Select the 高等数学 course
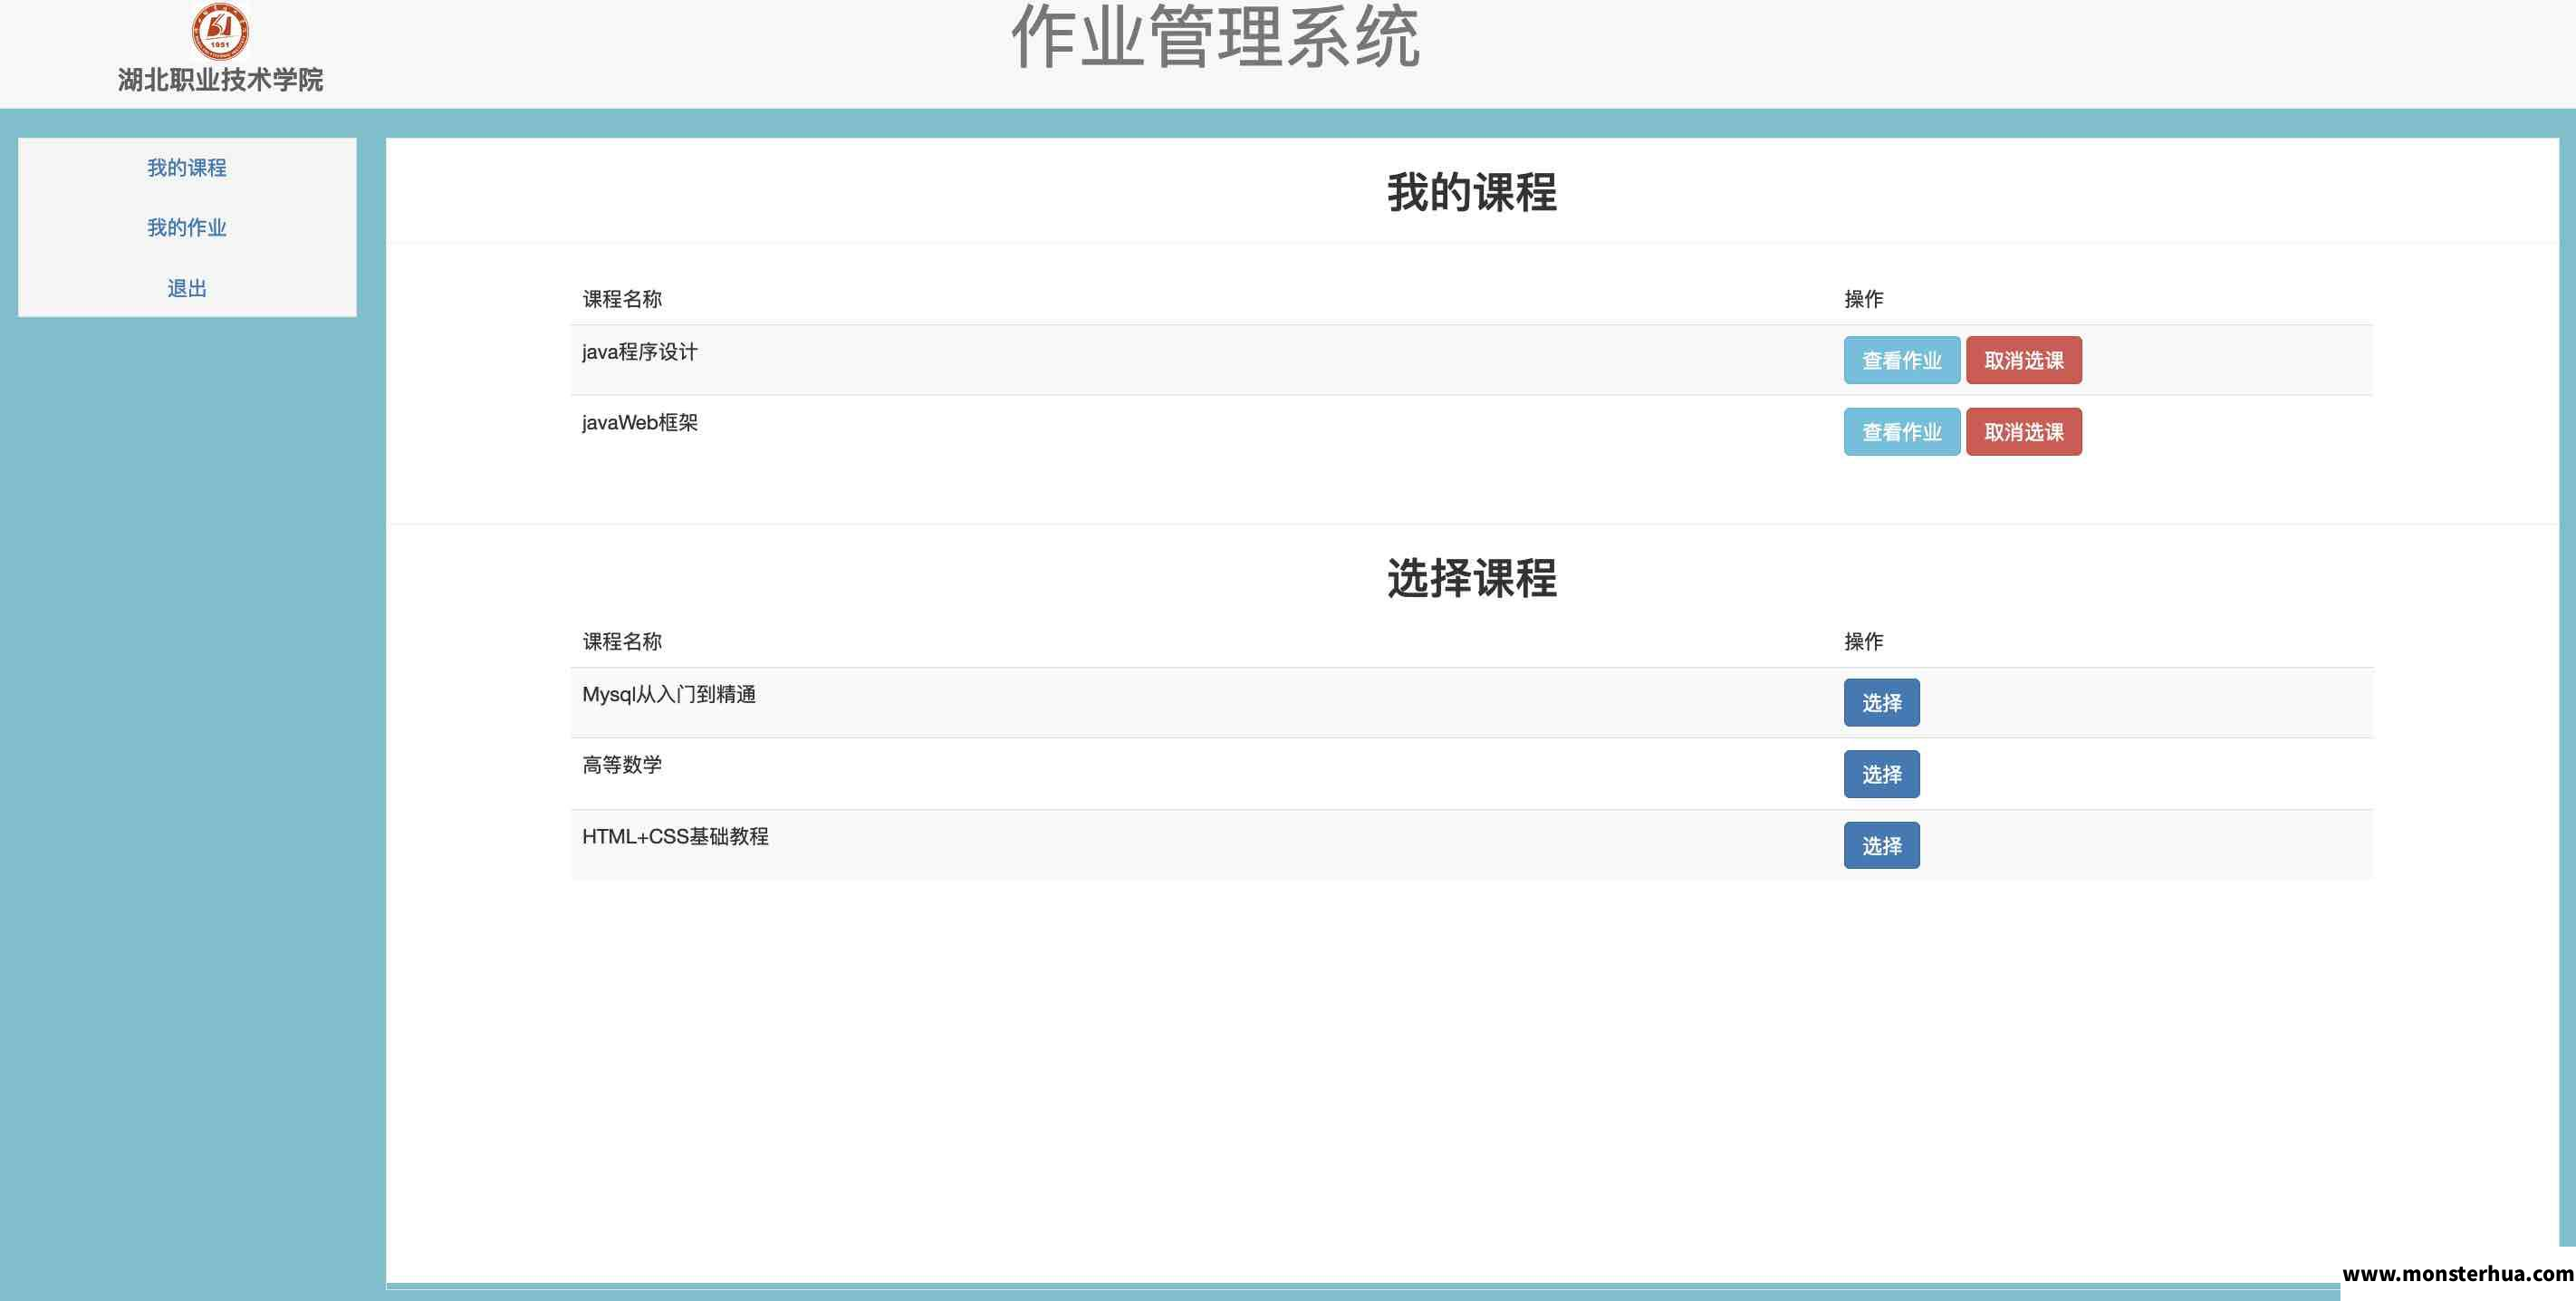Screen dimensions: 2576x1301 tap(1881, 774)
